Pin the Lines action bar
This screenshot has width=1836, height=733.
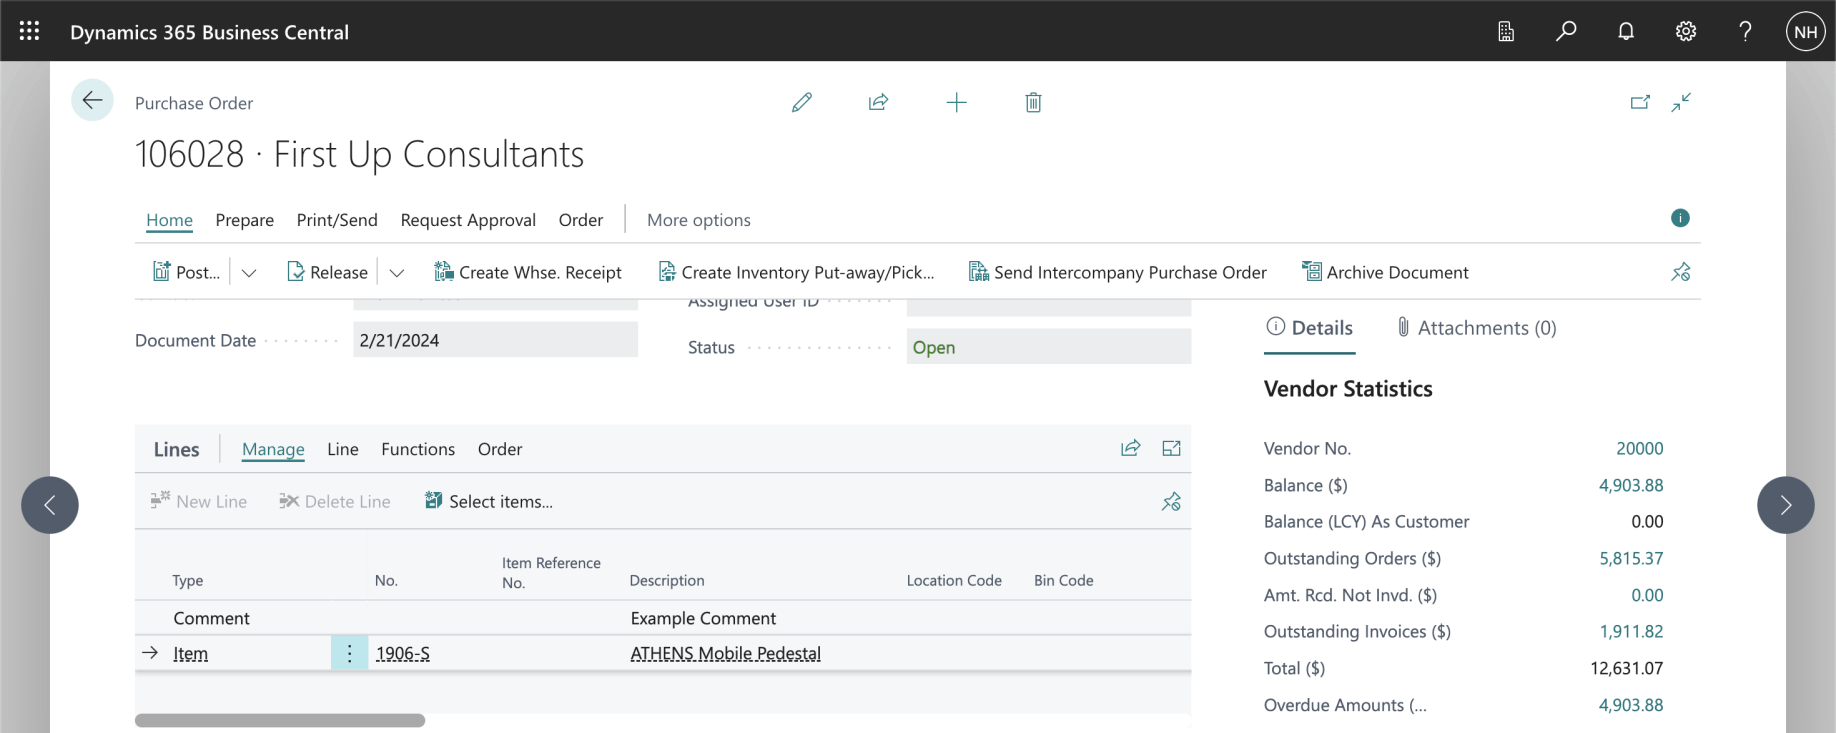pos(1171,501)
